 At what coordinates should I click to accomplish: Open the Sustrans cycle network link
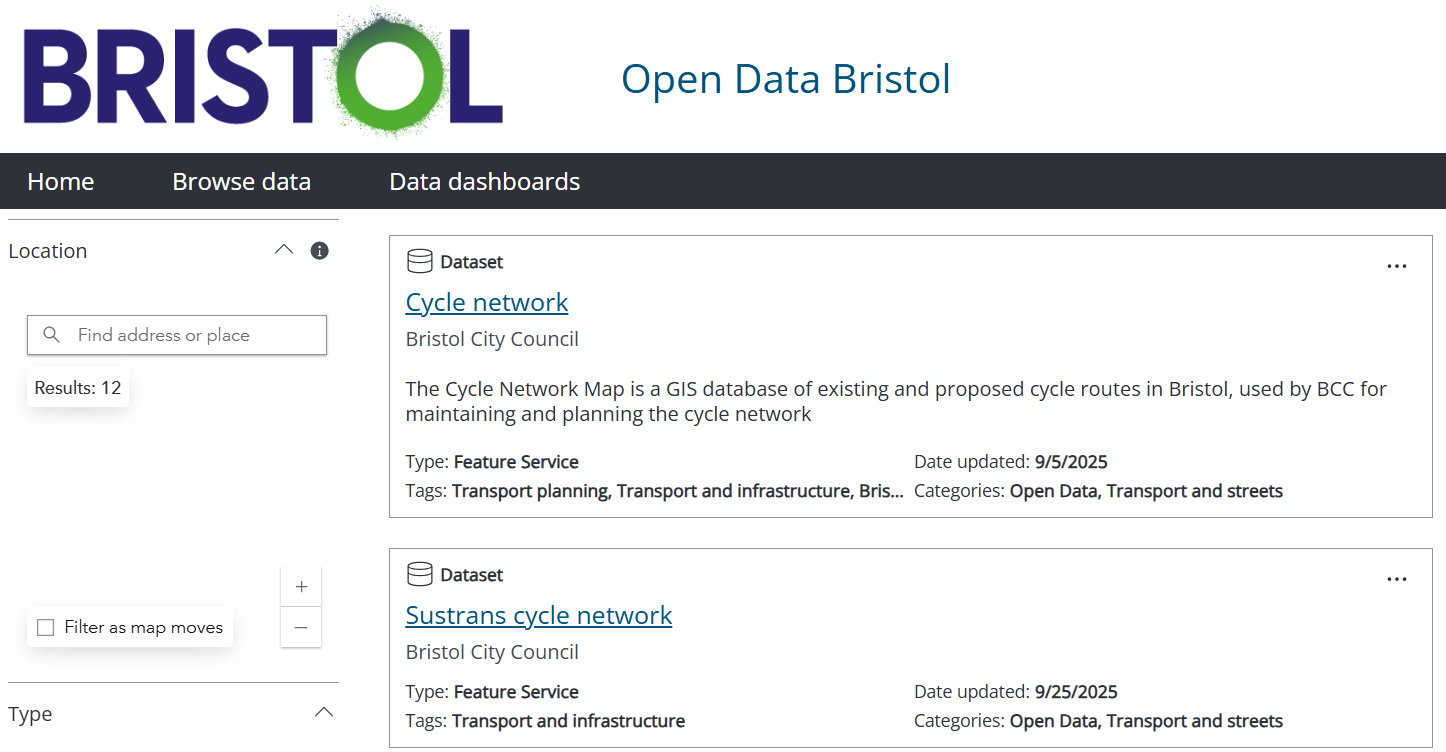(x=538, y=615)
